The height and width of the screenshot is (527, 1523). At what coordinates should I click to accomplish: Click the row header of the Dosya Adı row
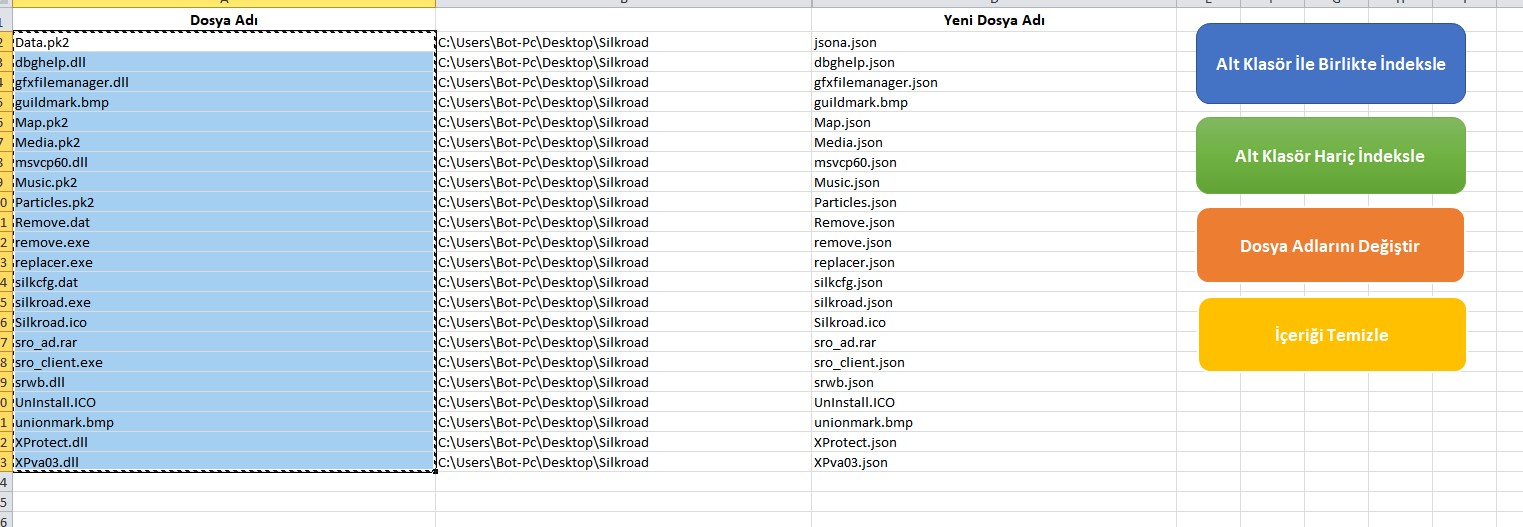(x=5, y=20)
